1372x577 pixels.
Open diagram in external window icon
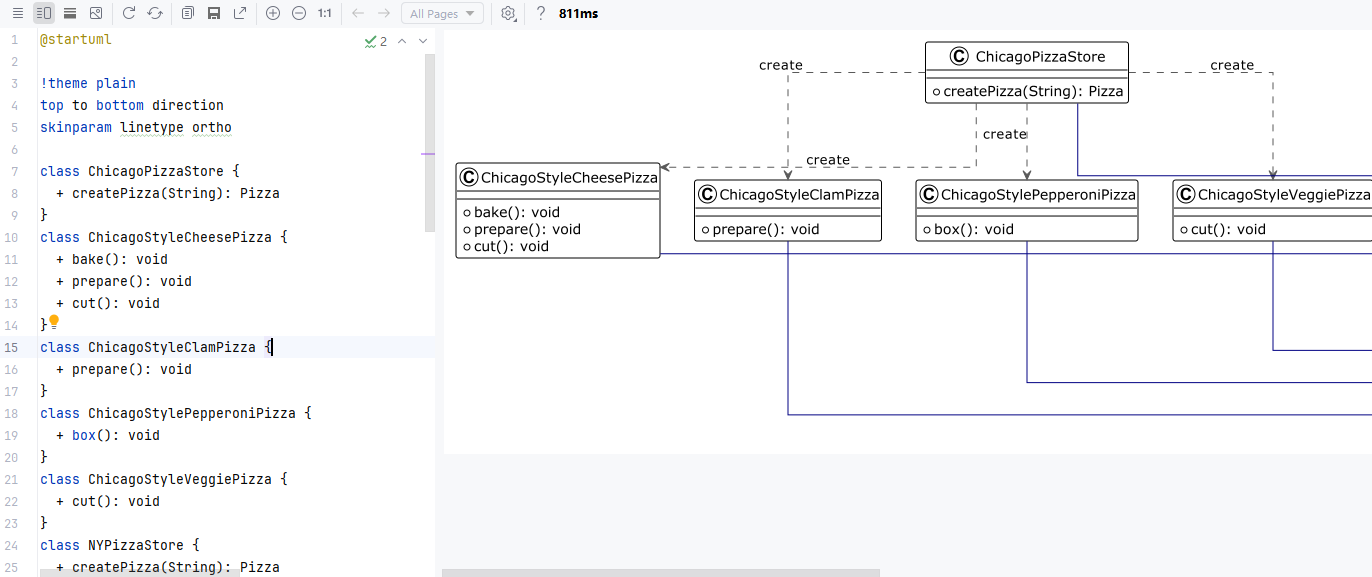pos(240,13)
